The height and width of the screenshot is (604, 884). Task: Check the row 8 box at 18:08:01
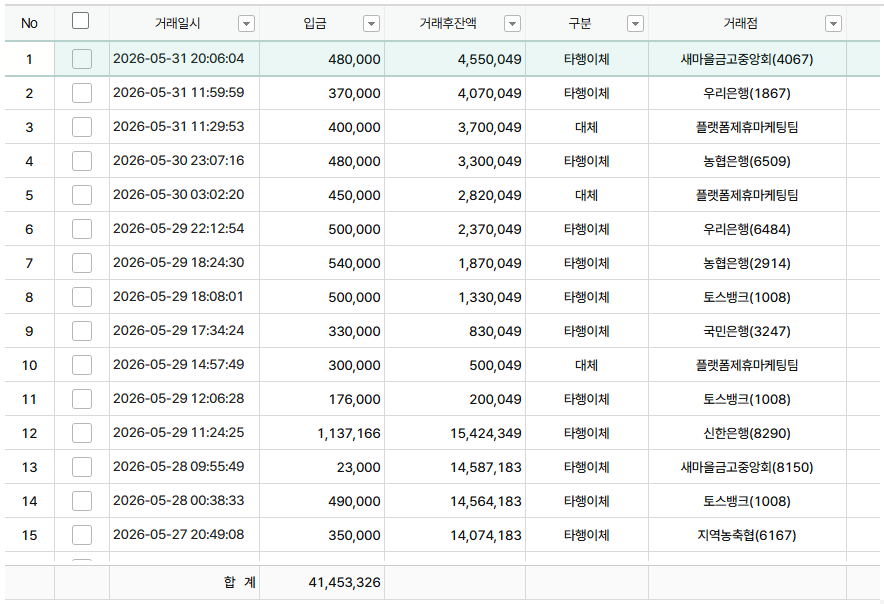point(82,297)
